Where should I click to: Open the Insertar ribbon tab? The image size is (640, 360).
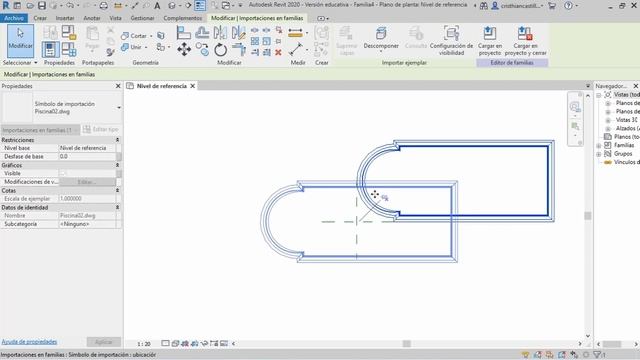(65, 18)
